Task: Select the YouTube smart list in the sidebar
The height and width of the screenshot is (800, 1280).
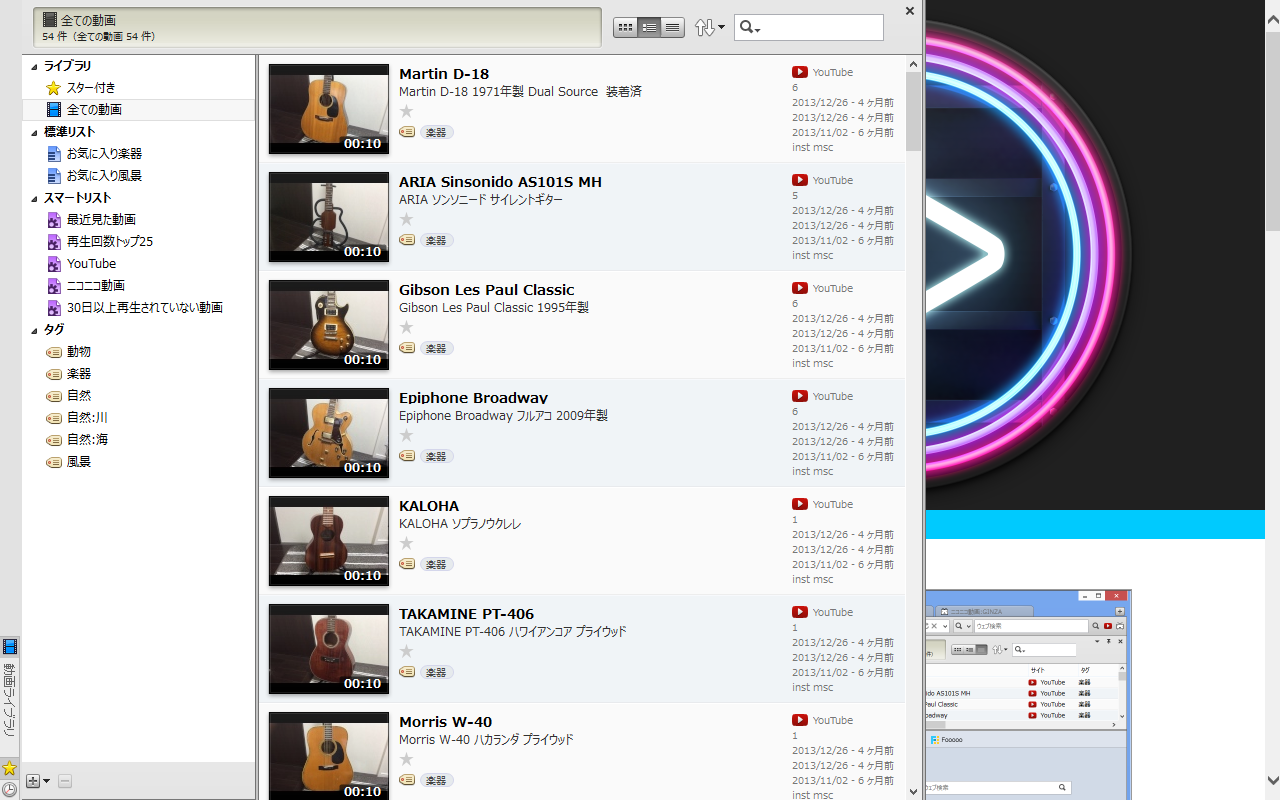Action: (91, 264)
